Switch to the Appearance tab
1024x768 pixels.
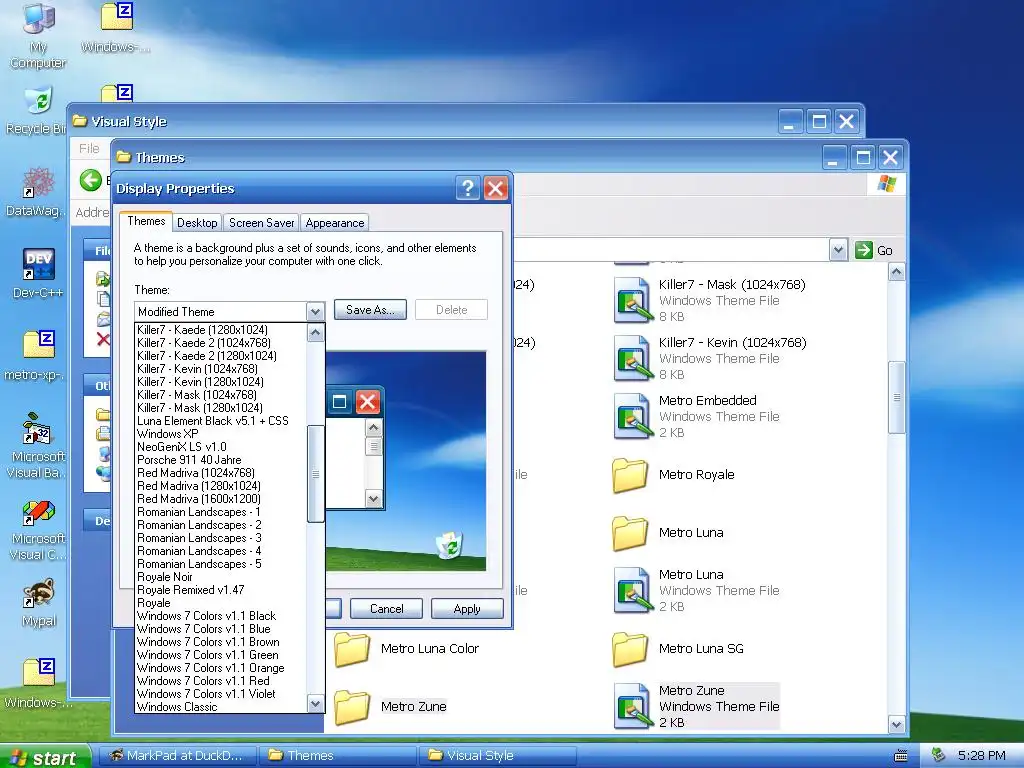pos(334,223)
